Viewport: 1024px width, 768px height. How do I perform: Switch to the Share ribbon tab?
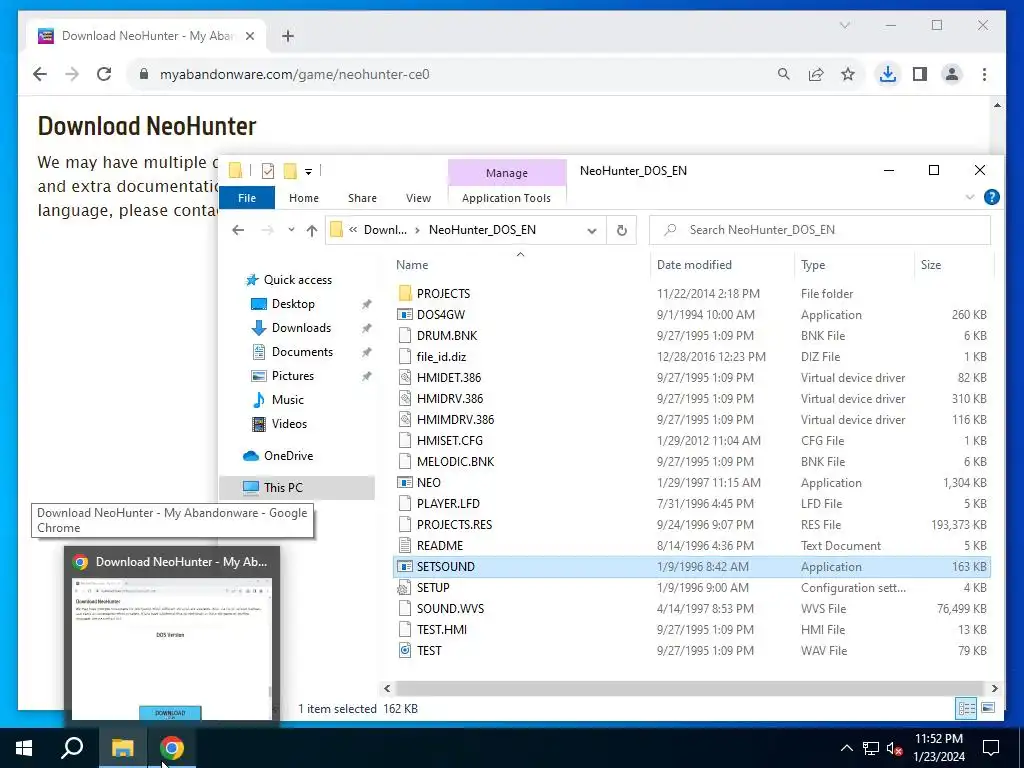[x=362, y=198]
